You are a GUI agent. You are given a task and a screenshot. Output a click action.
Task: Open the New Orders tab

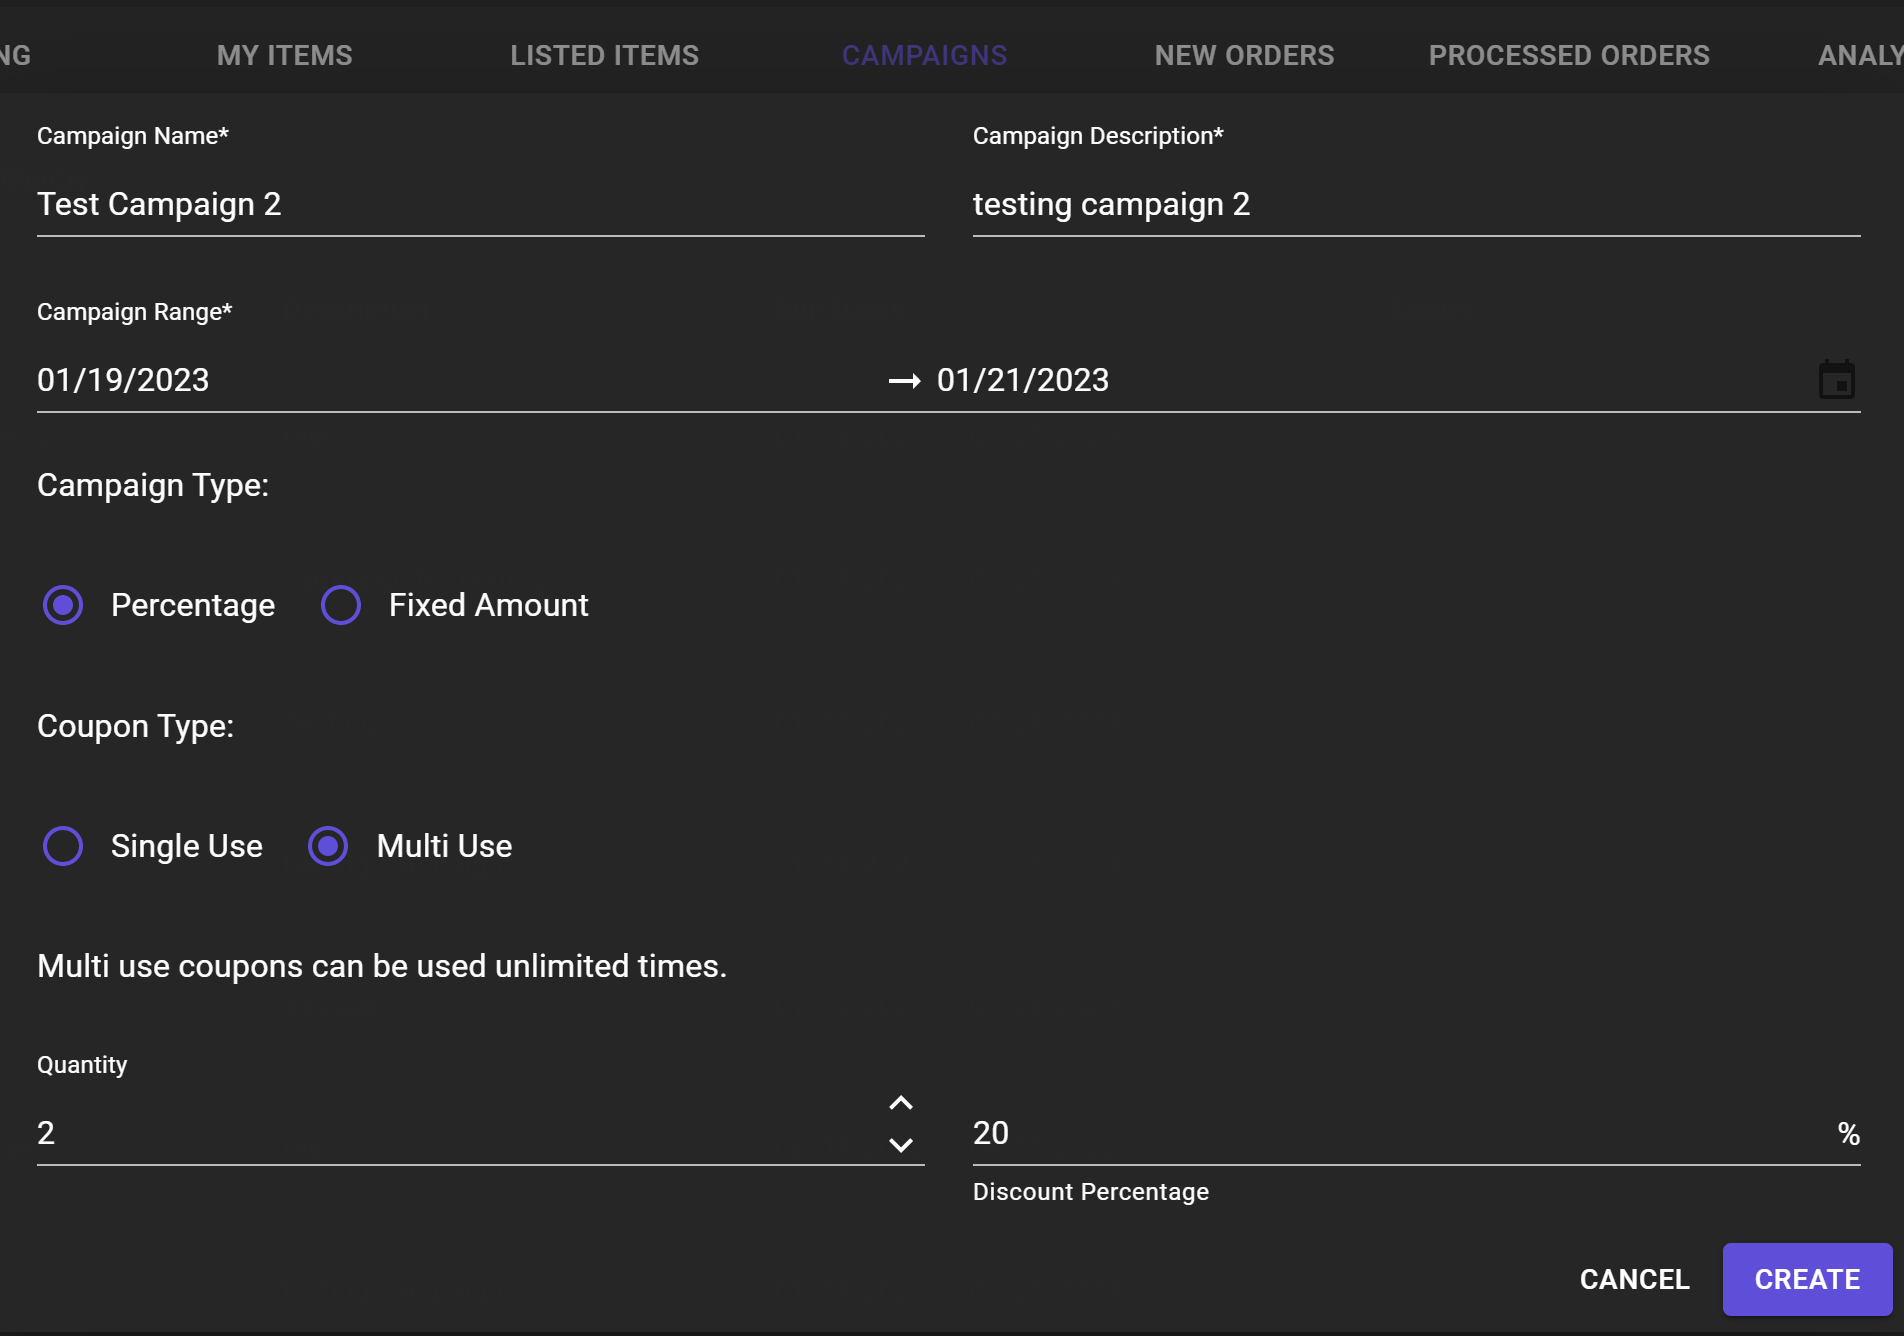[x=1244, y=56]
